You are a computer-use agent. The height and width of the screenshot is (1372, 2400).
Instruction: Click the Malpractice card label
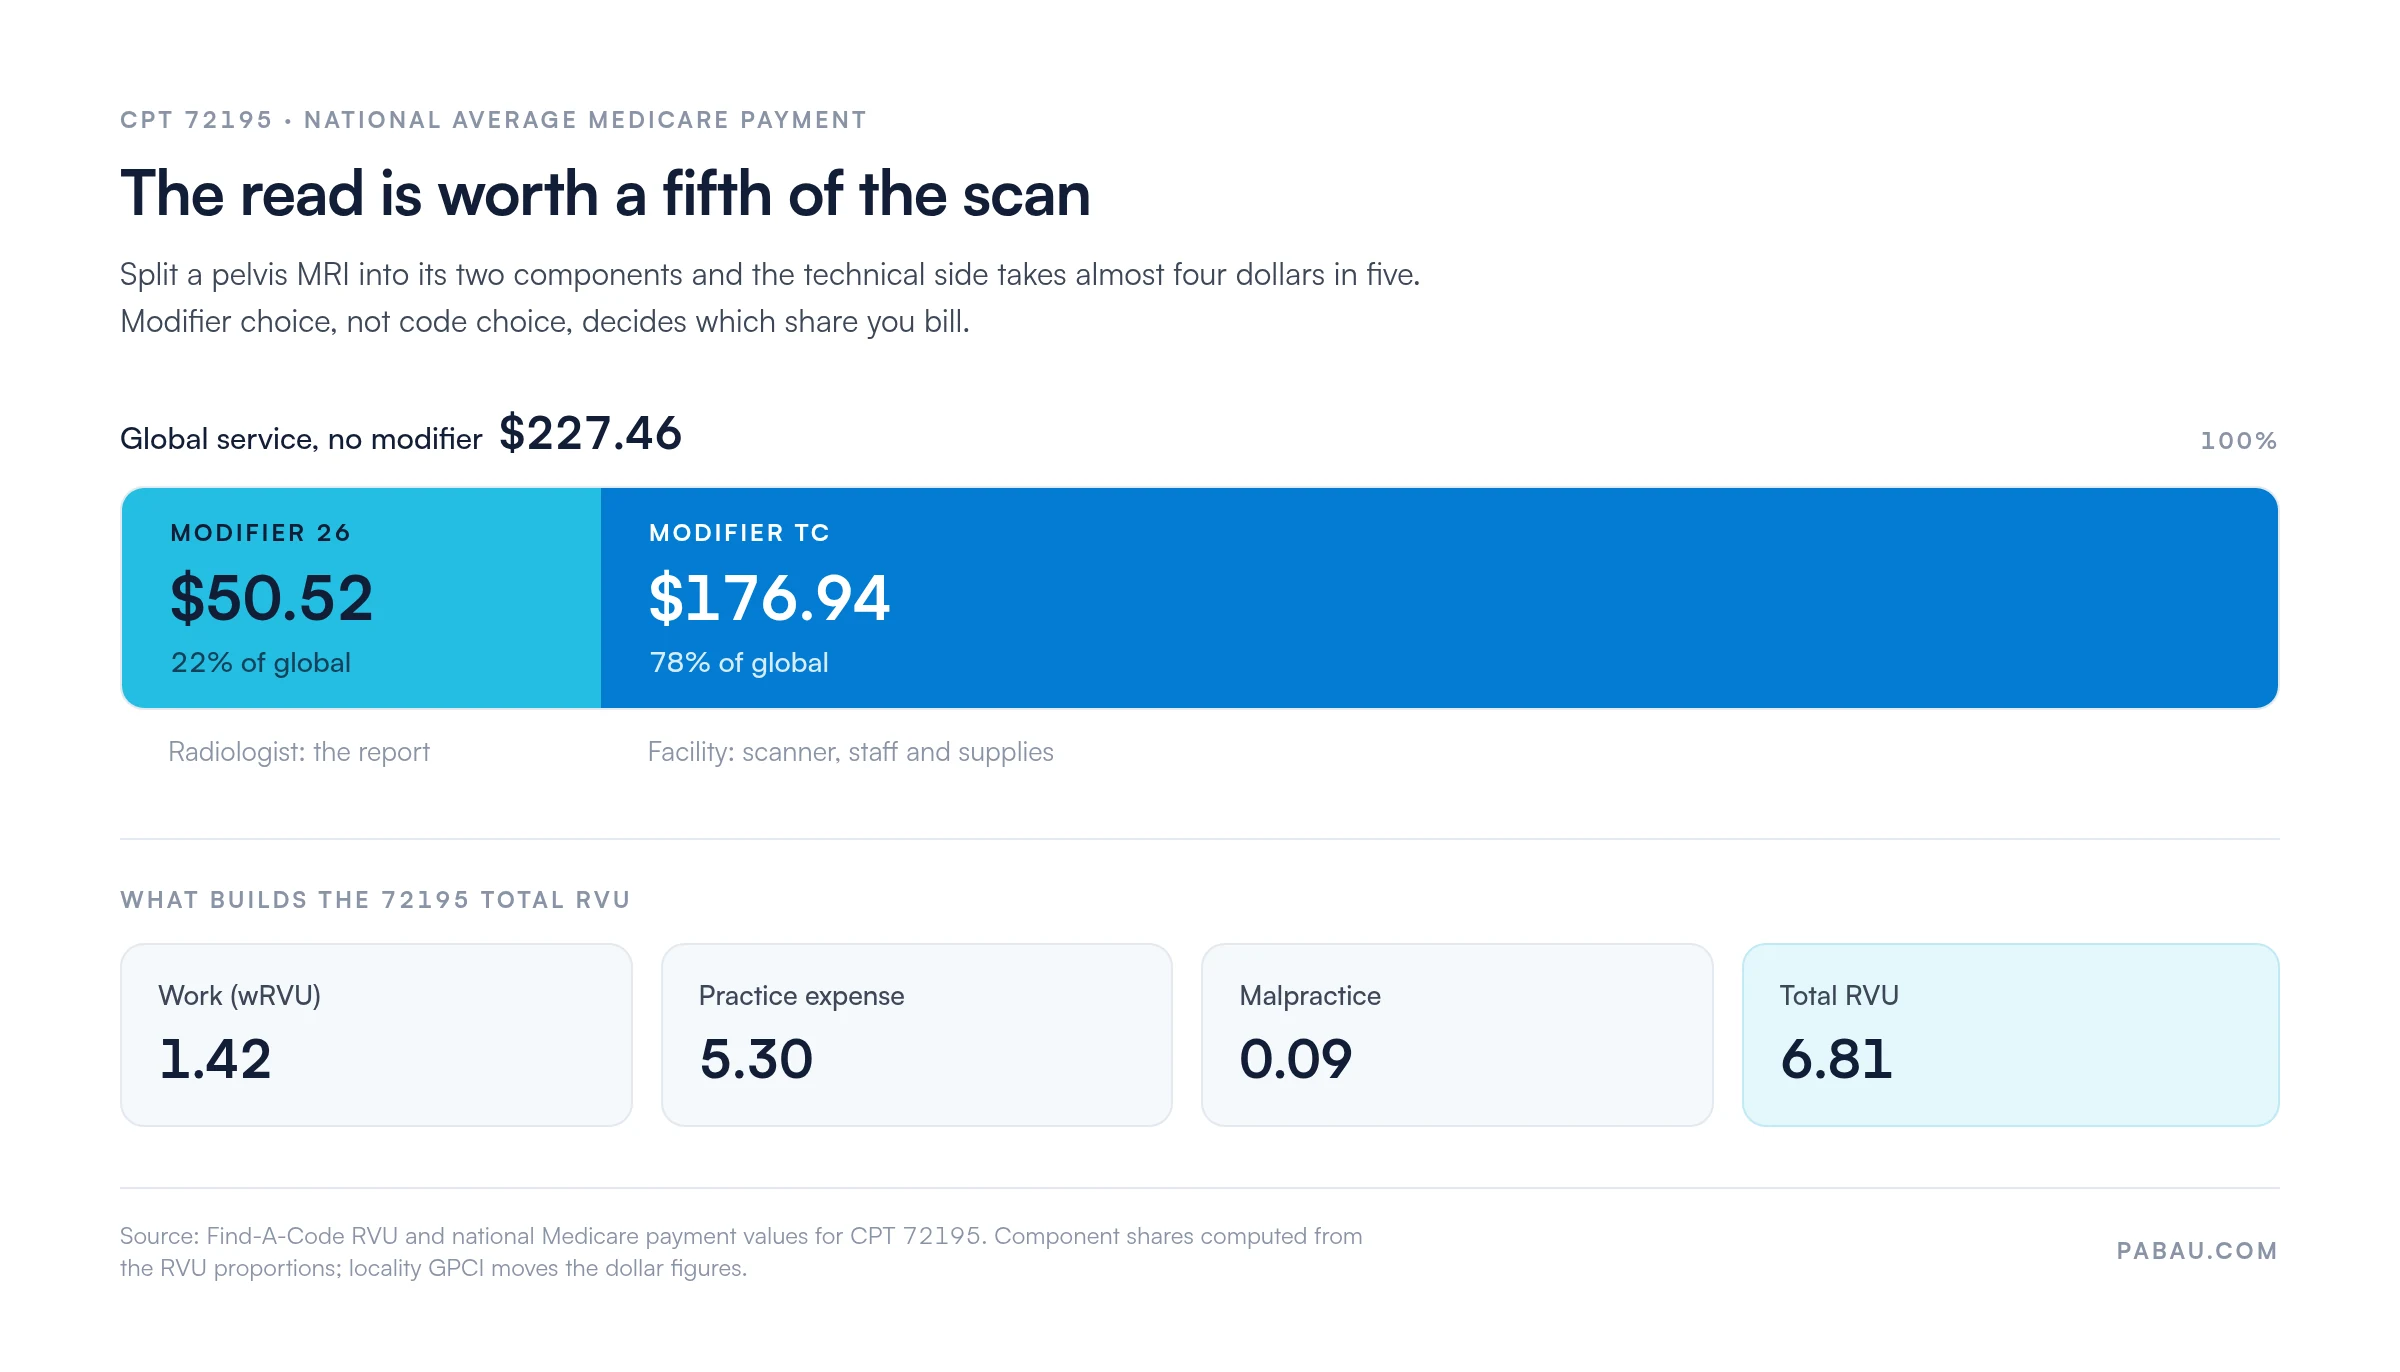tap(1310, 996)
